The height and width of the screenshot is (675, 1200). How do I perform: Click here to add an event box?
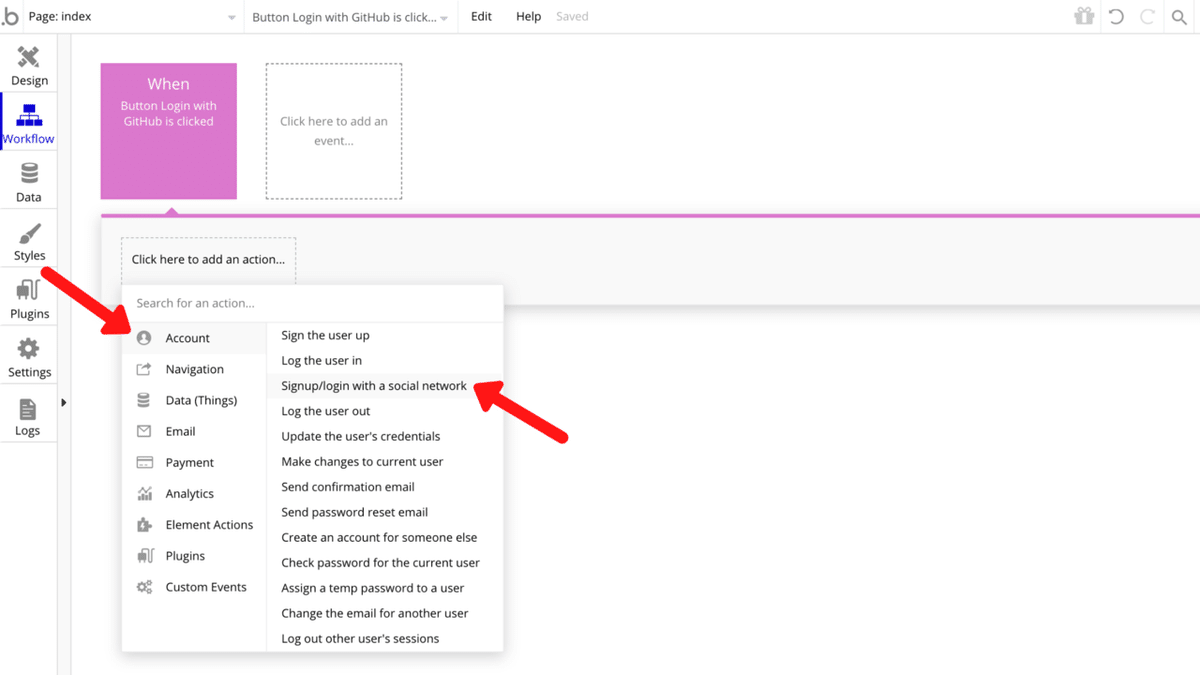pos(334,131)
